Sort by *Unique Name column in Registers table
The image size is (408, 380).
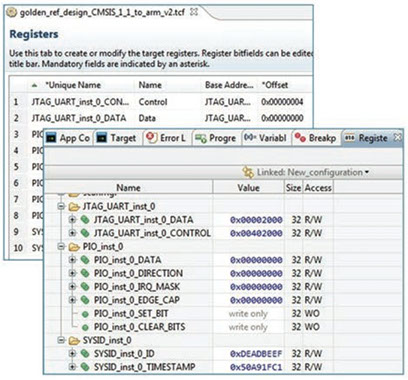[x=73, y=85]
